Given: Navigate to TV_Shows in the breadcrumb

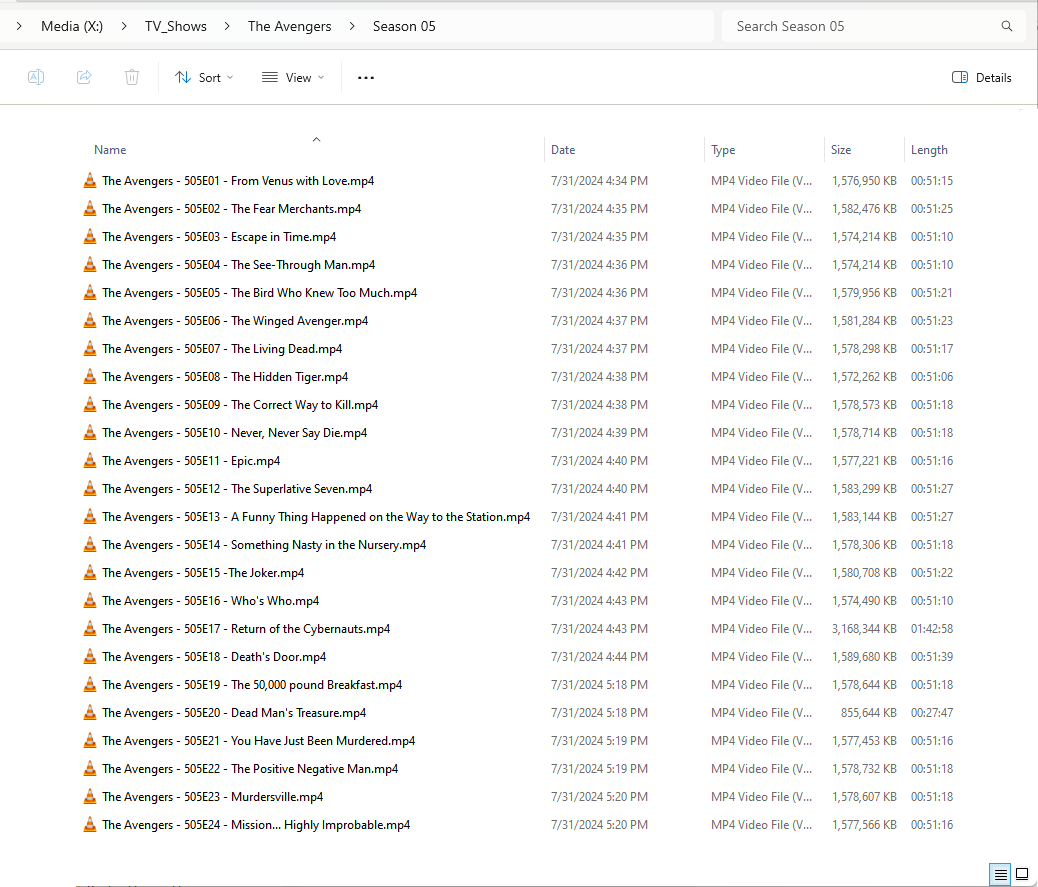Looking at the screenshot, I should pos(175,26).
